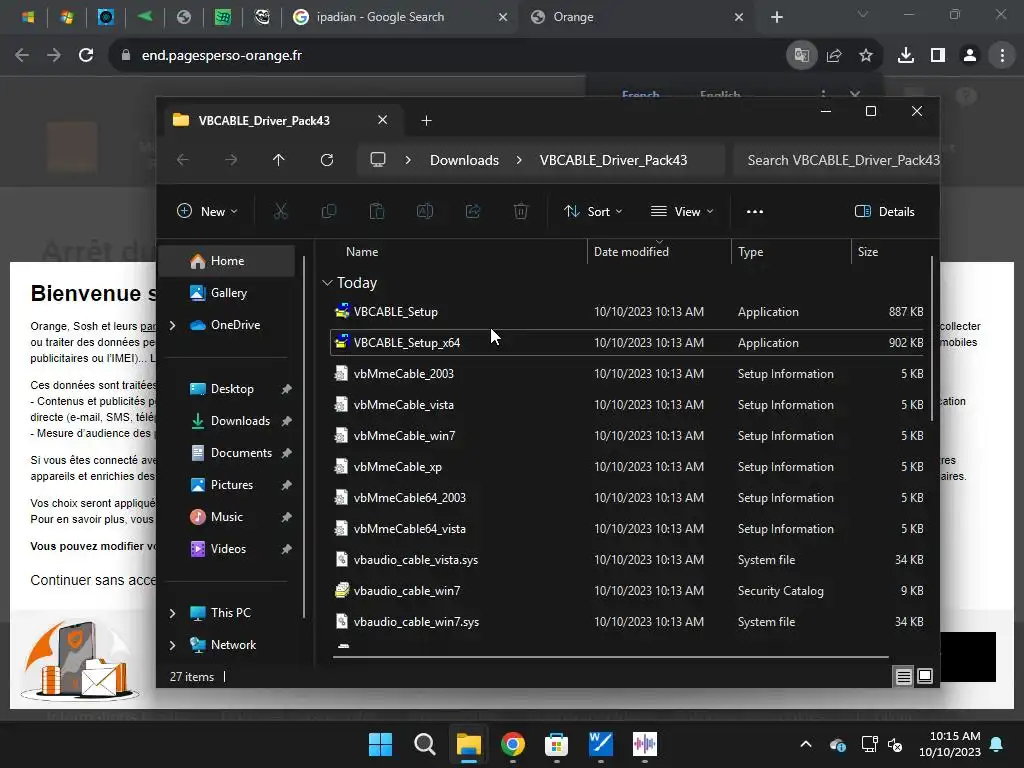
Task: Click the Explorer Back navigation arrow
Action: click(x=183, y=160)
